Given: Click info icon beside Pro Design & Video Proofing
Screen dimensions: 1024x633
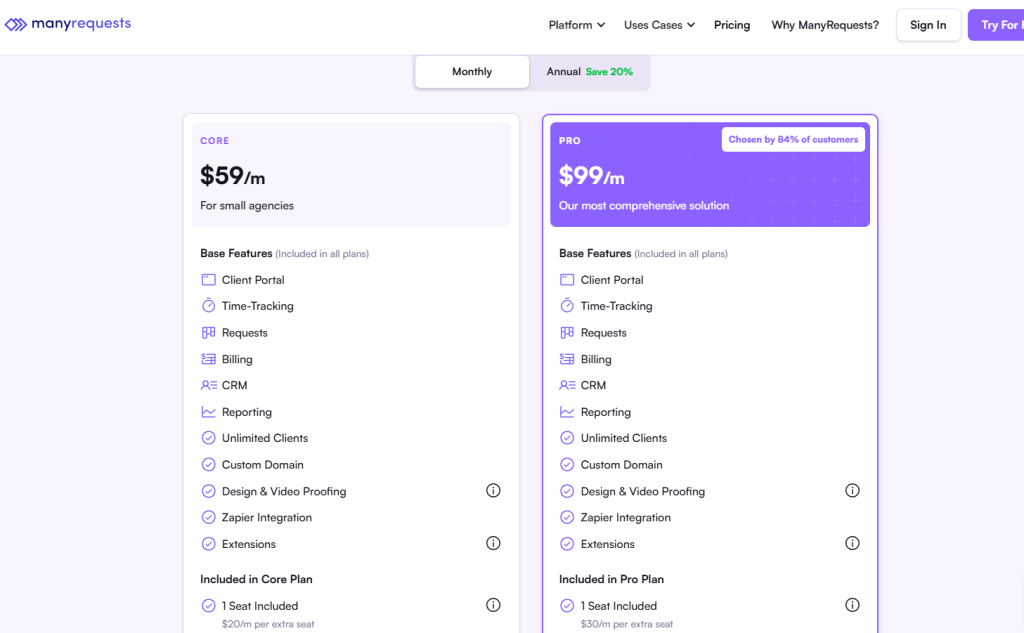Looking at the screenshot, I should coord(852,491).
